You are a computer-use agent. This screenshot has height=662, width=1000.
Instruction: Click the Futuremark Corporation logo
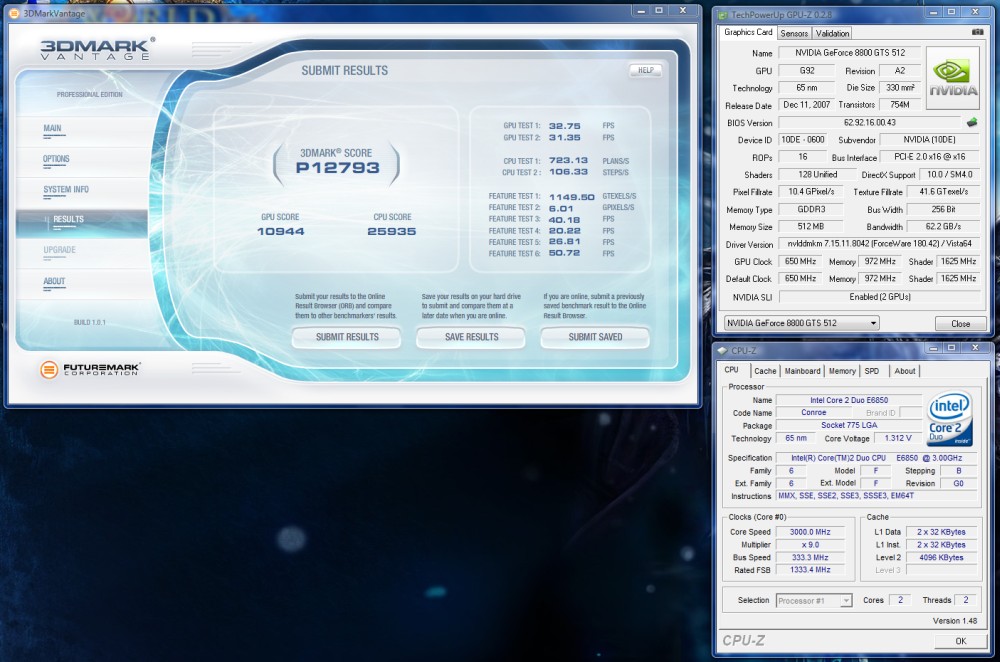click(89, 369)
